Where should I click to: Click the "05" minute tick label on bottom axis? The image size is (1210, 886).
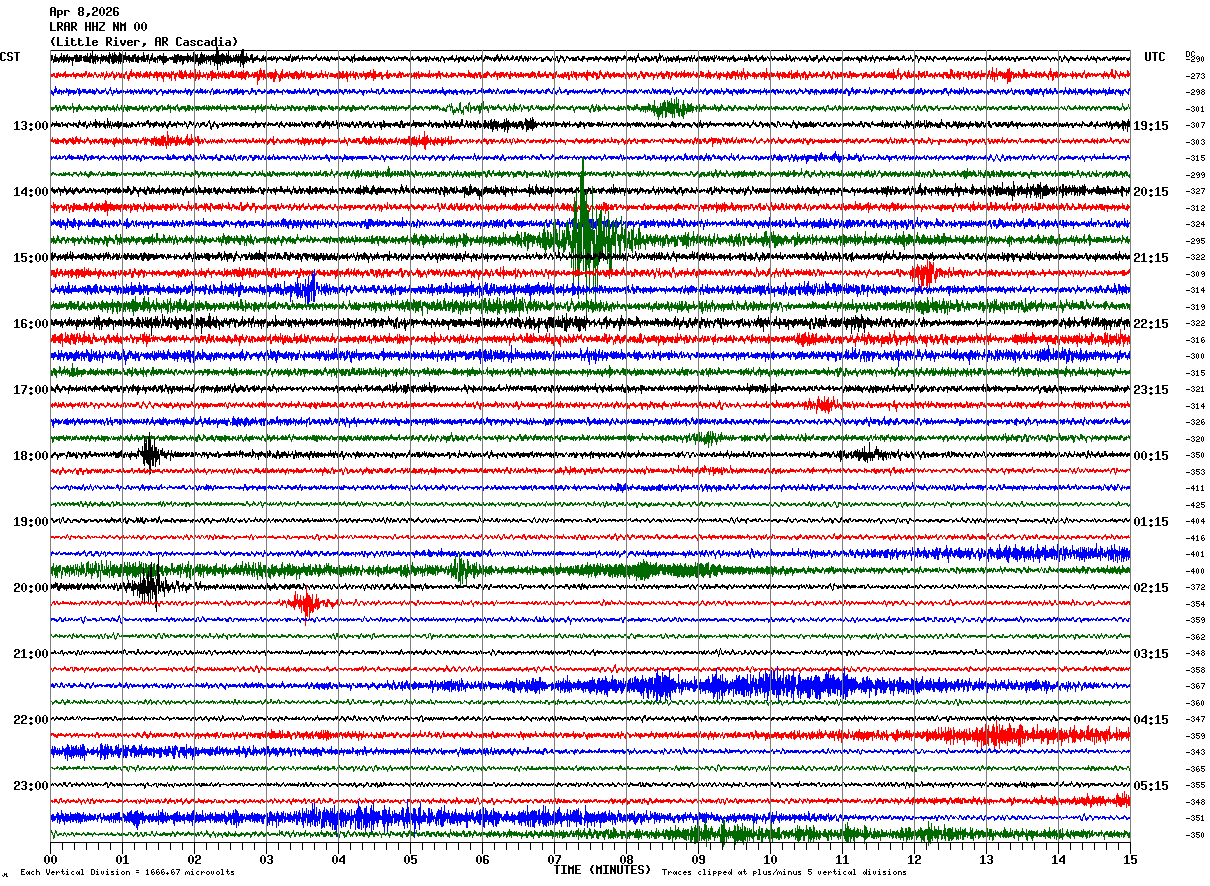coord(410,859)
